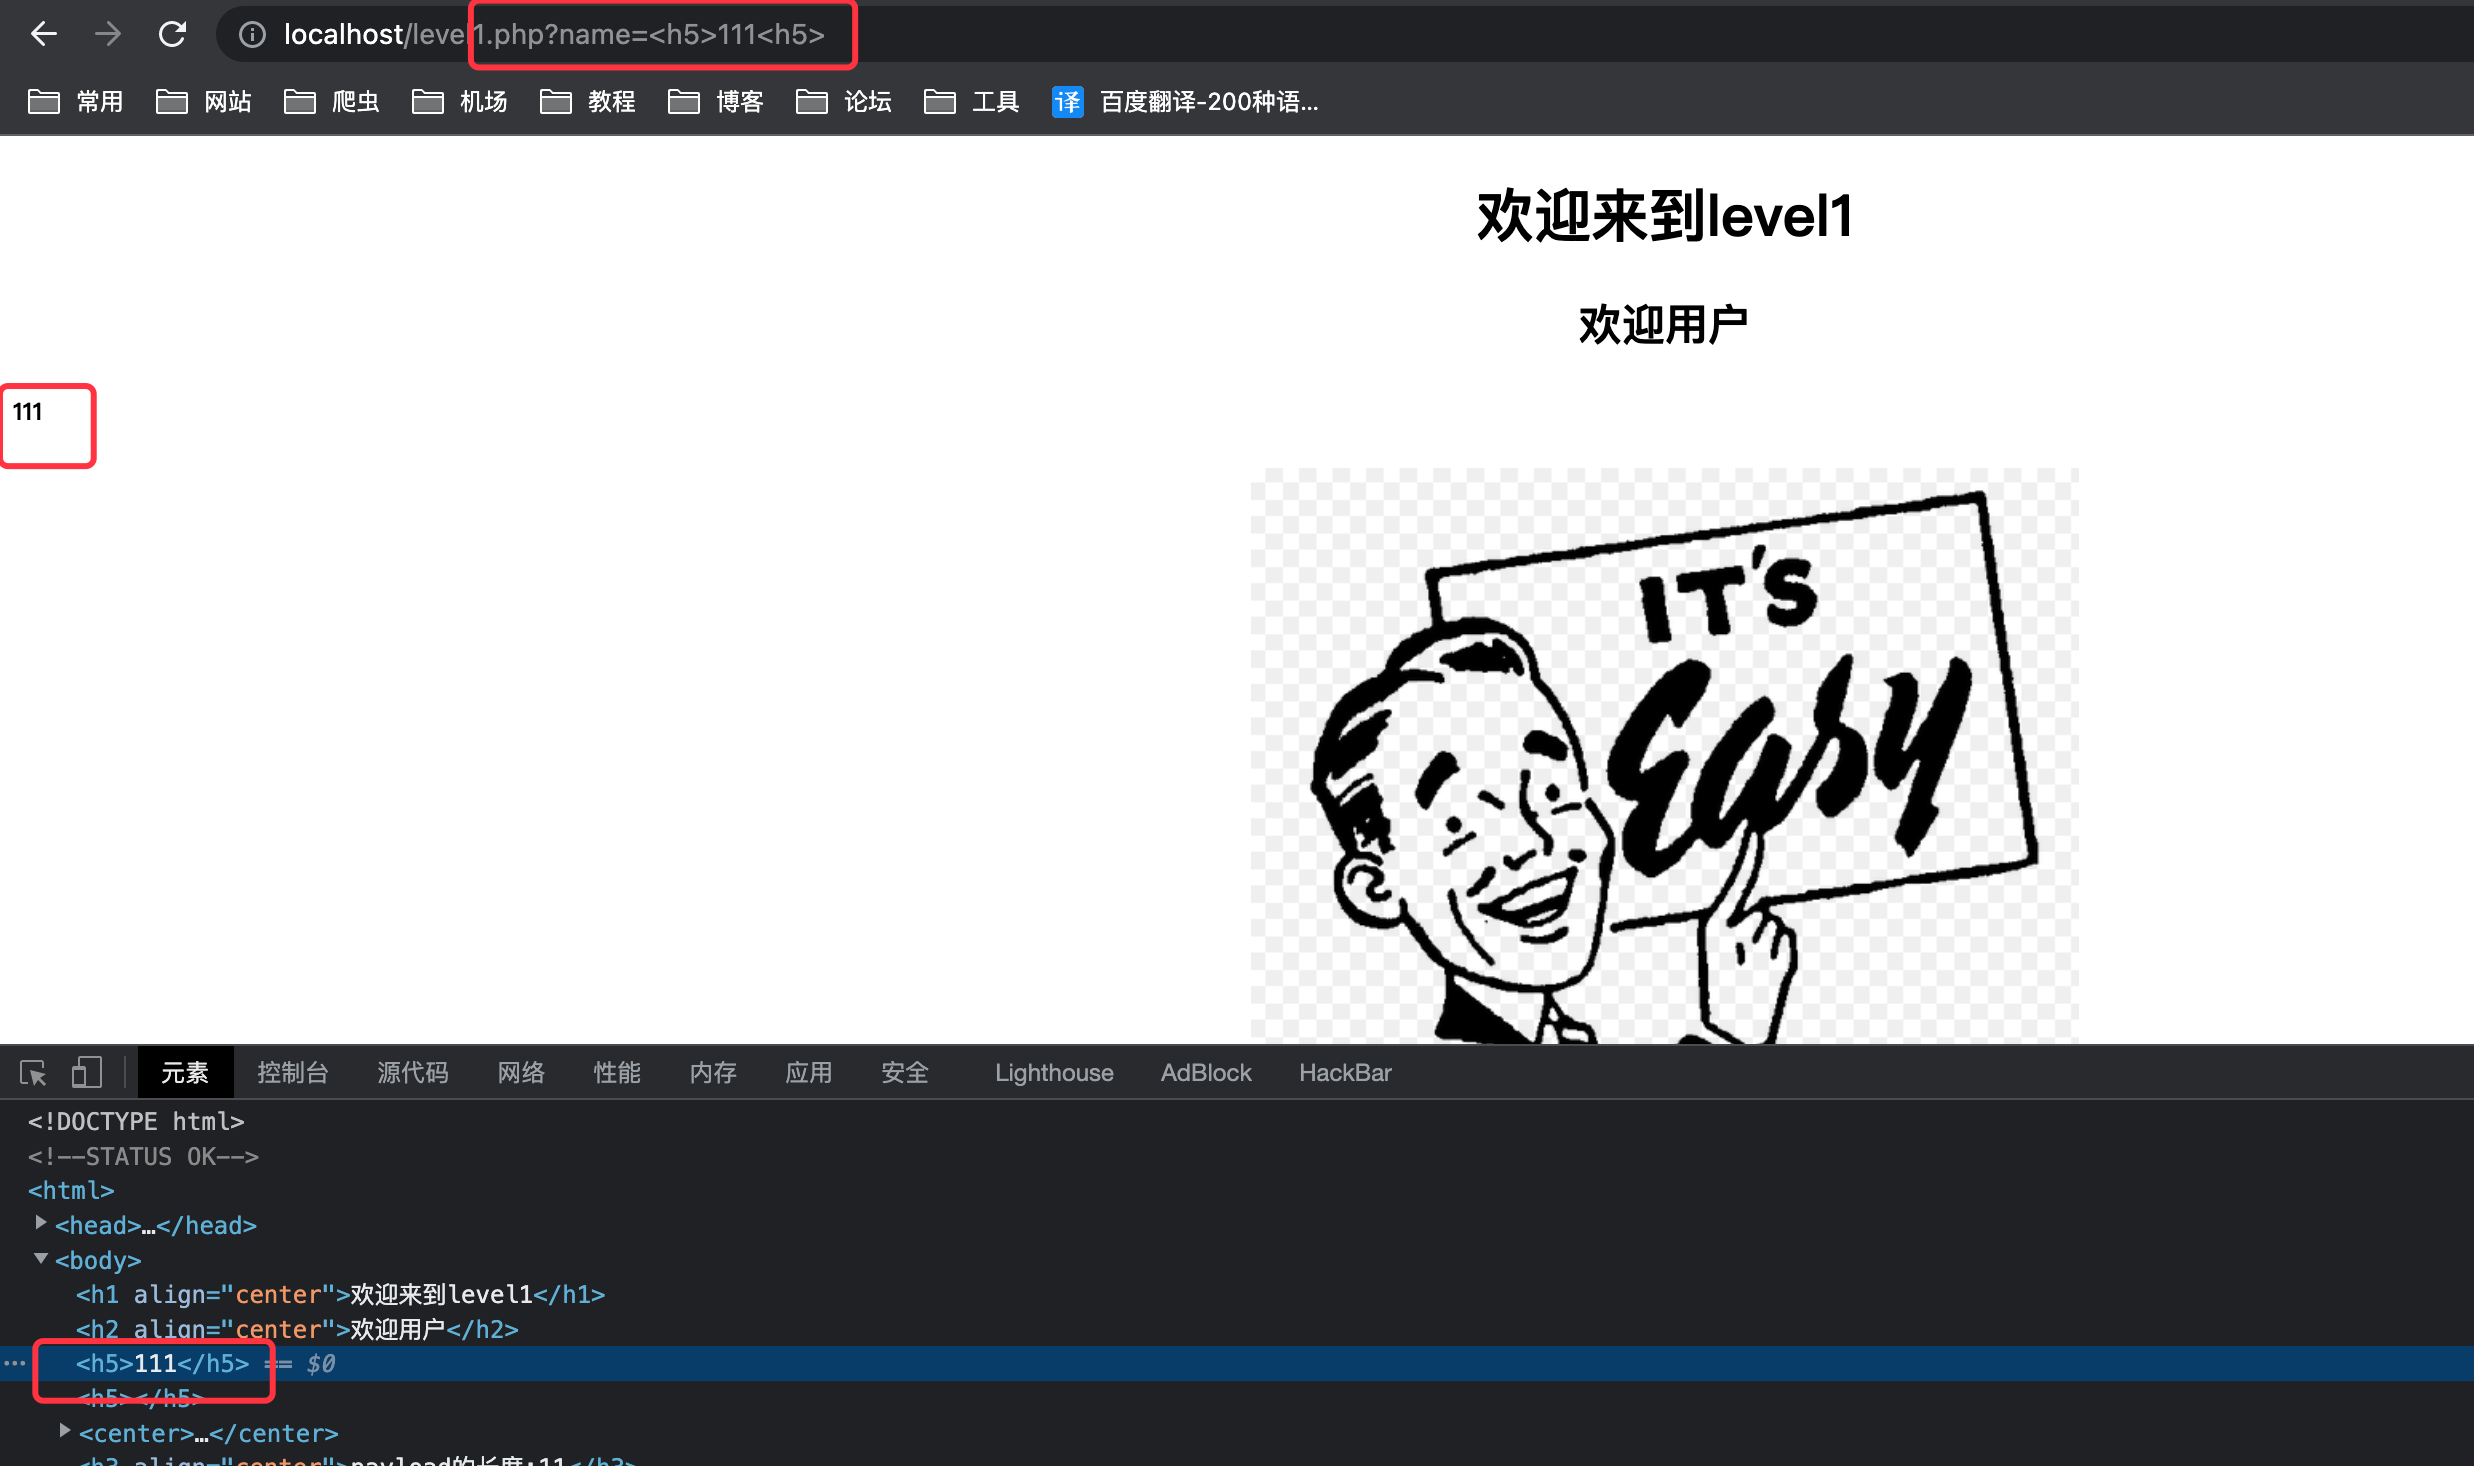The width and height of the screenshot is (2474, 1466).
Task: Open the 爬虫 bookmarks folder
Action: coord(332,102)
